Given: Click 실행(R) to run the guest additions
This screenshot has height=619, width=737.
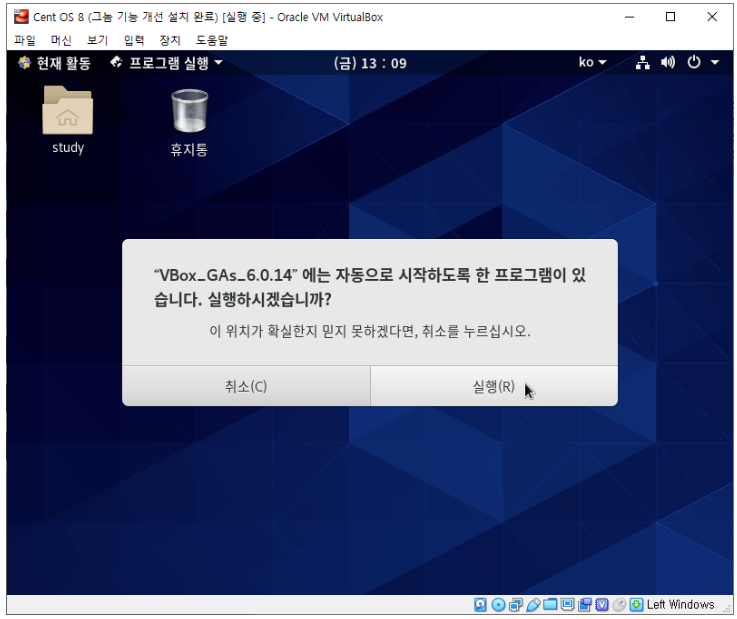Looking at the screenshot, I should pos(494,386).
